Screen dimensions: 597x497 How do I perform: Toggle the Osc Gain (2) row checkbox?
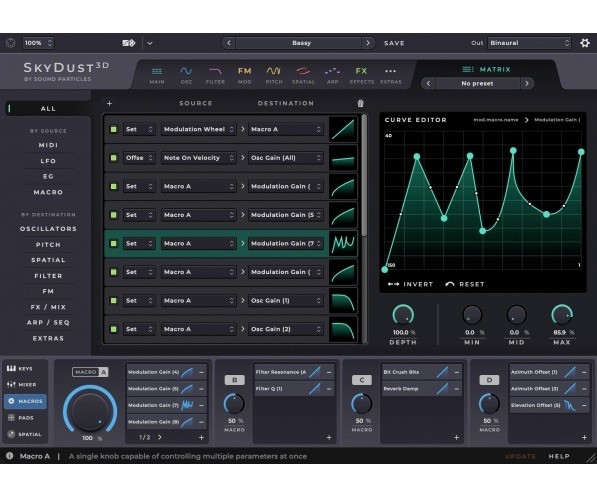tap(113, 329)
